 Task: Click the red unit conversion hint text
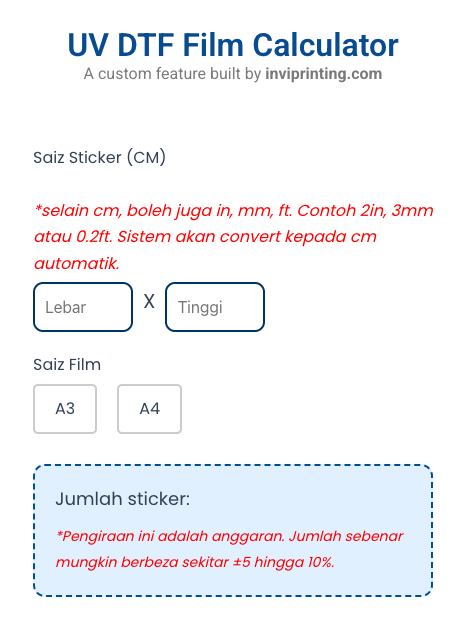pos(234,237)
